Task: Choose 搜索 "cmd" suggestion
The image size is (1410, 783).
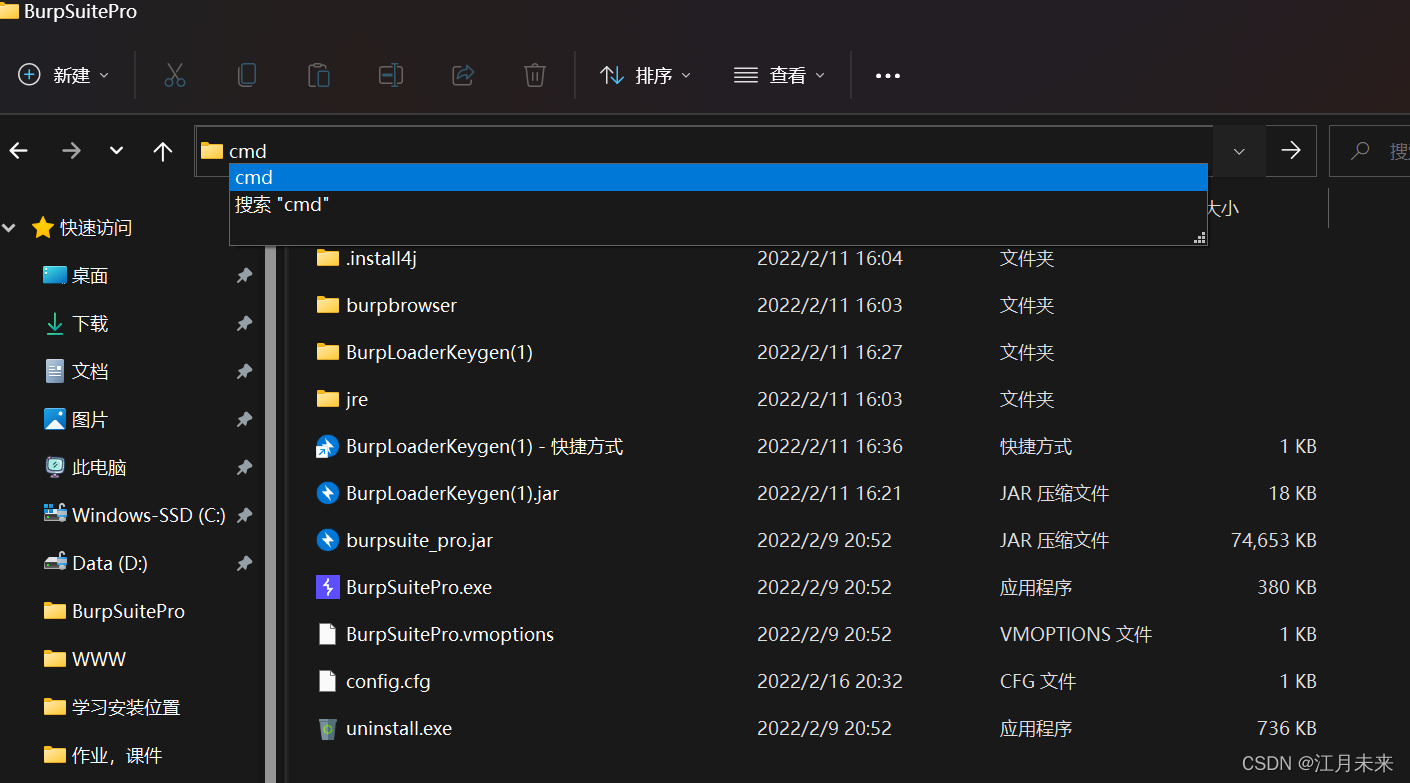Action: (x=718, y=204)
